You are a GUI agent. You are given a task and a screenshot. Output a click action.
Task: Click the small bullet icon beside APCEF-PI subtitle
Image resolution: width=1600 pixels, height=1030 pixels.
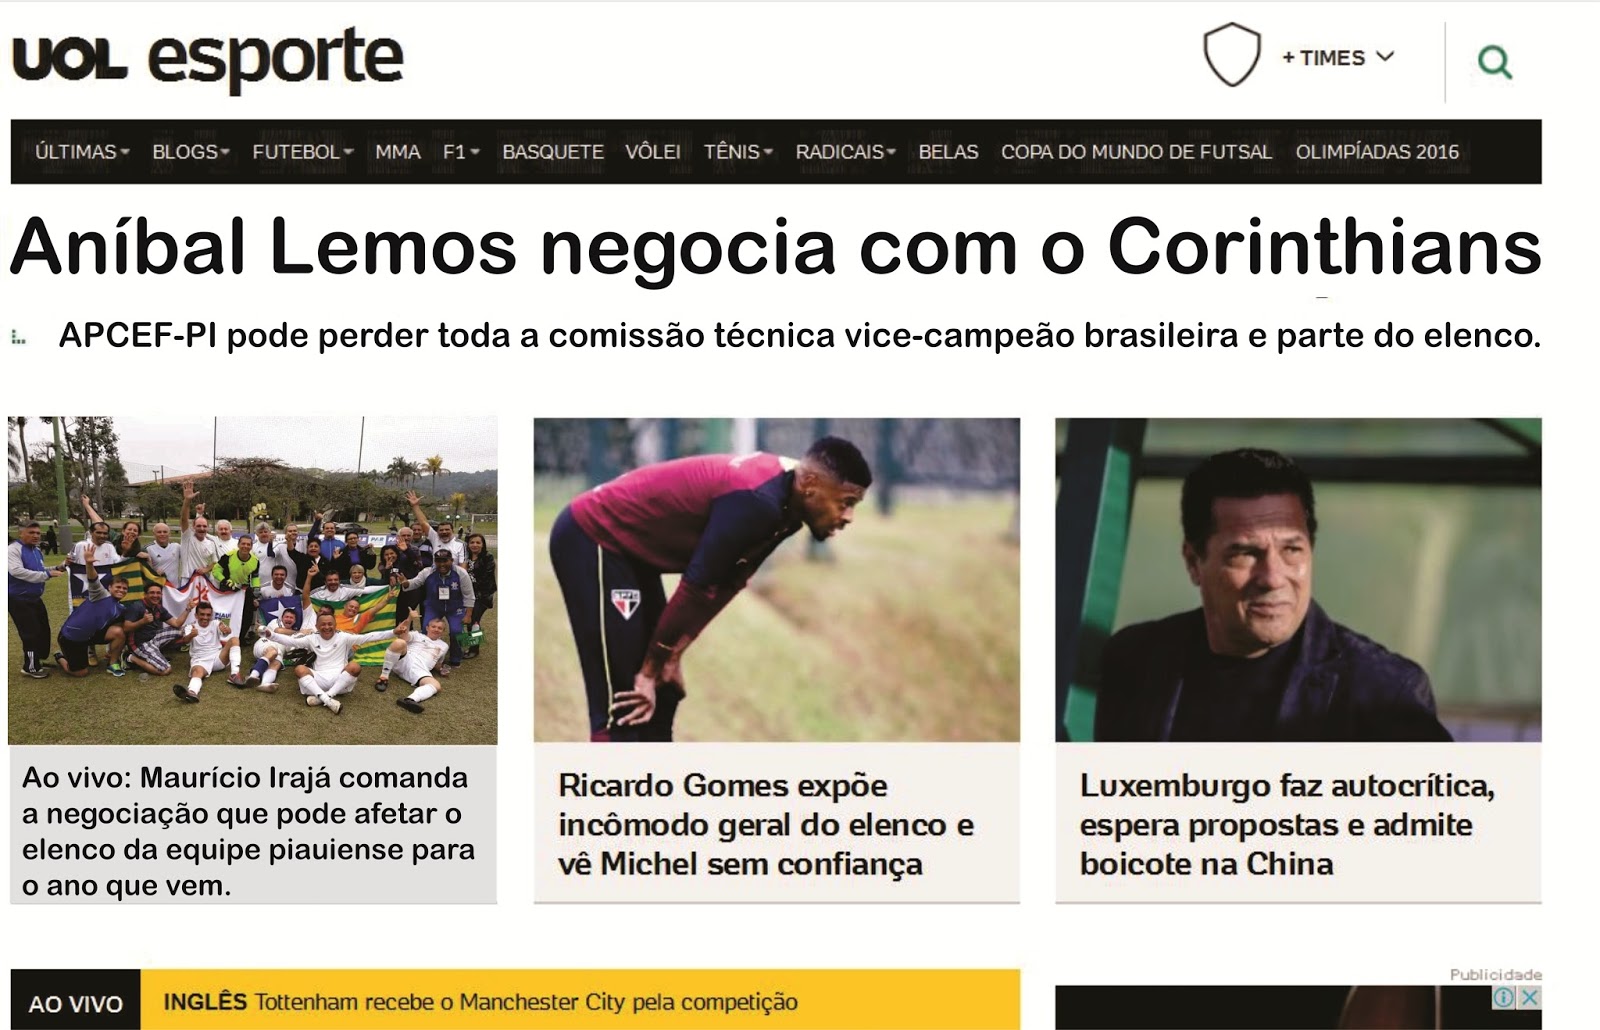(18, 338)
